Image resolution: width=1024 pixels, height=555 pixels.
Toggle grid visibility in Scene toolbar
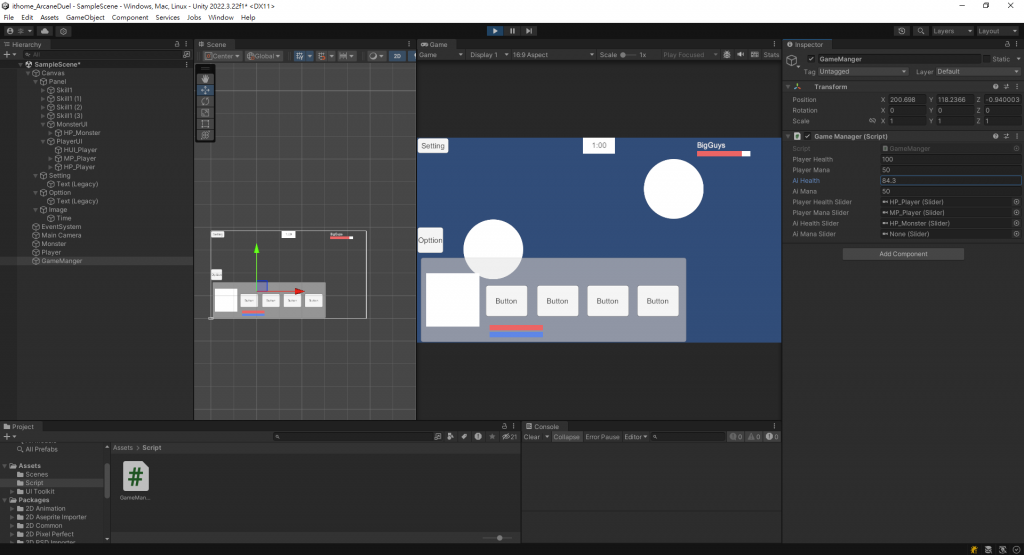(x=300, y=56)
